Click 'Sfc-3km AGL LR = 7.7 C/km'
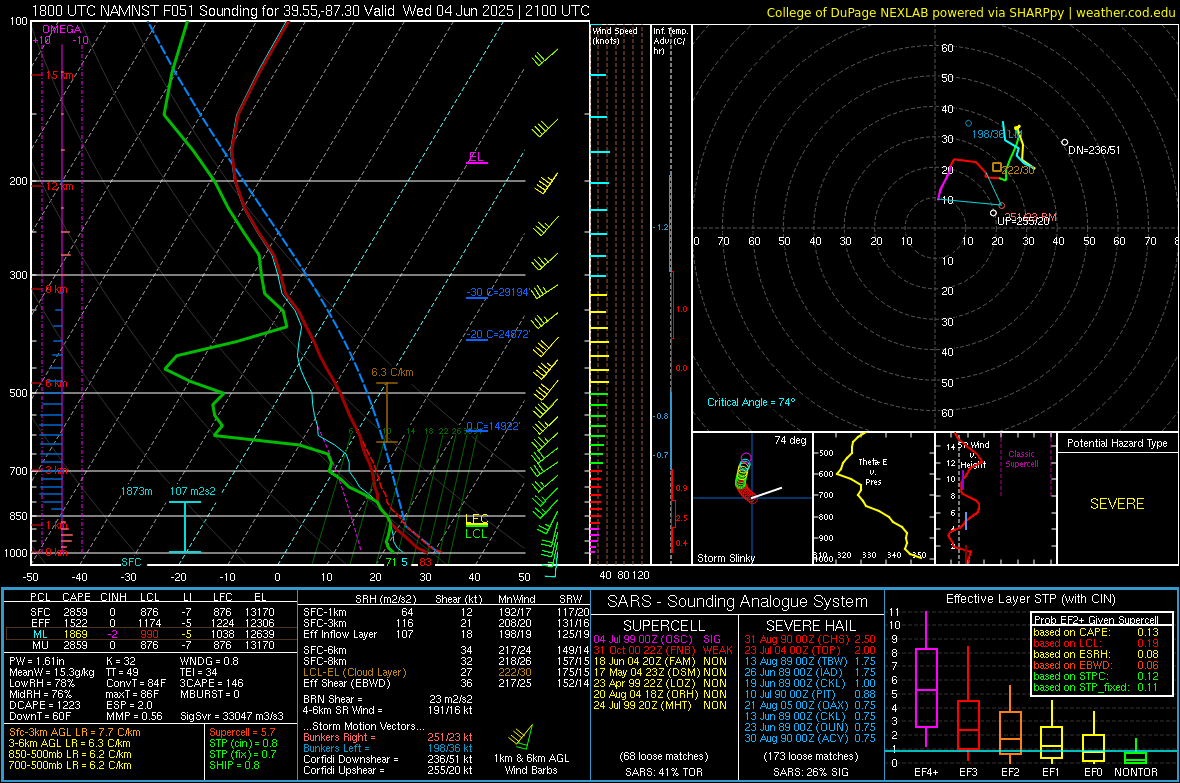The width and height of the screenshot is (1180, 783). pyautogui.click(x=75, y=732)
